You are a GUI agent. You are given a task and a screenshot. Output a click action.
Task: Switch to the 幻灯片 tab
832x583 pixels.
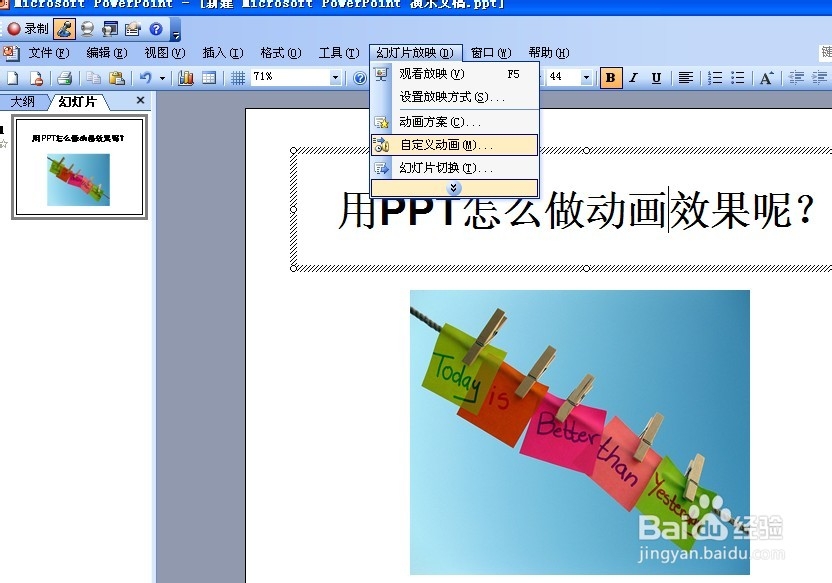[78, 101]
